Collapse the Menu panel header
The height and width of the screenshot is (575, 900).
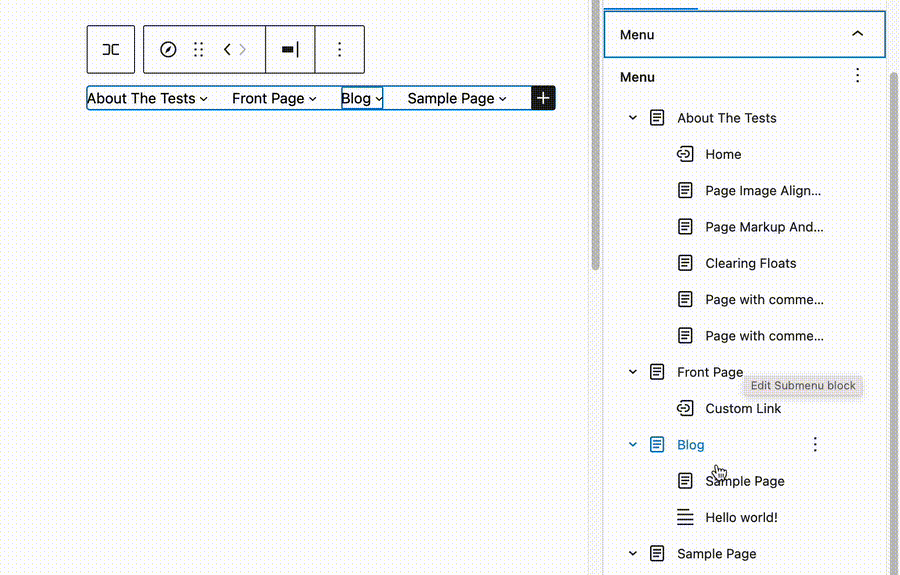(744, 34)
